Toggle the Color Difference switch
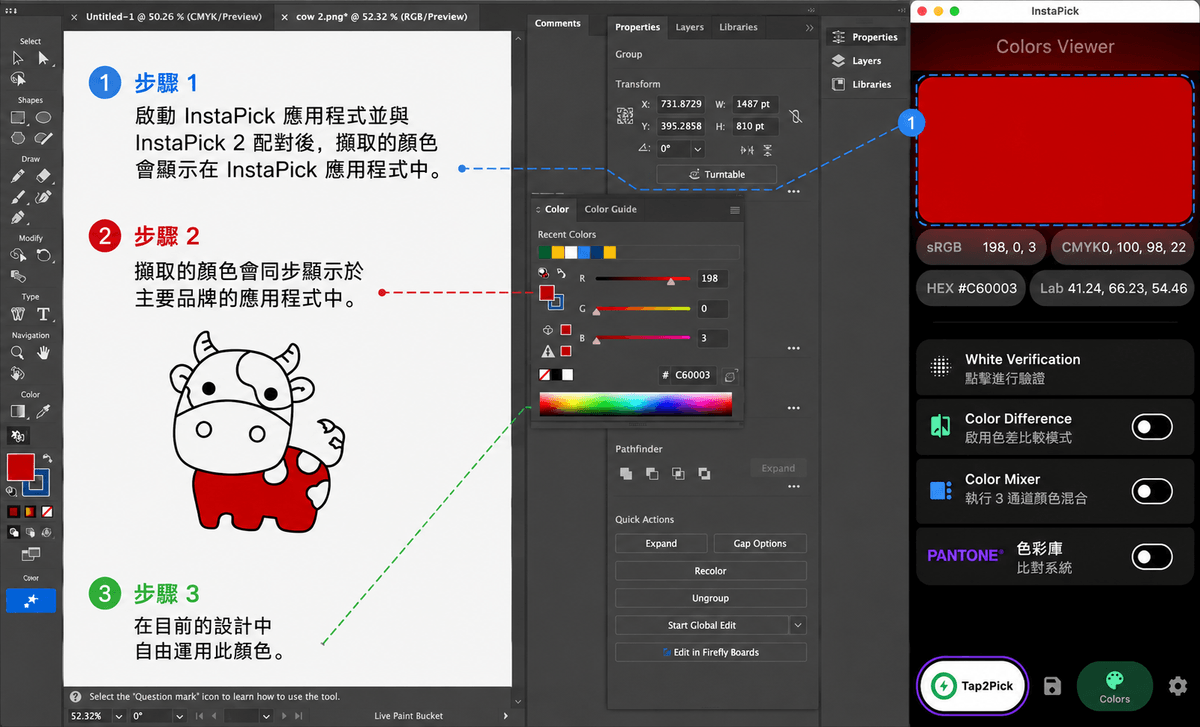The width and height of the screenshot is (1200, 727). (1152, 428)
